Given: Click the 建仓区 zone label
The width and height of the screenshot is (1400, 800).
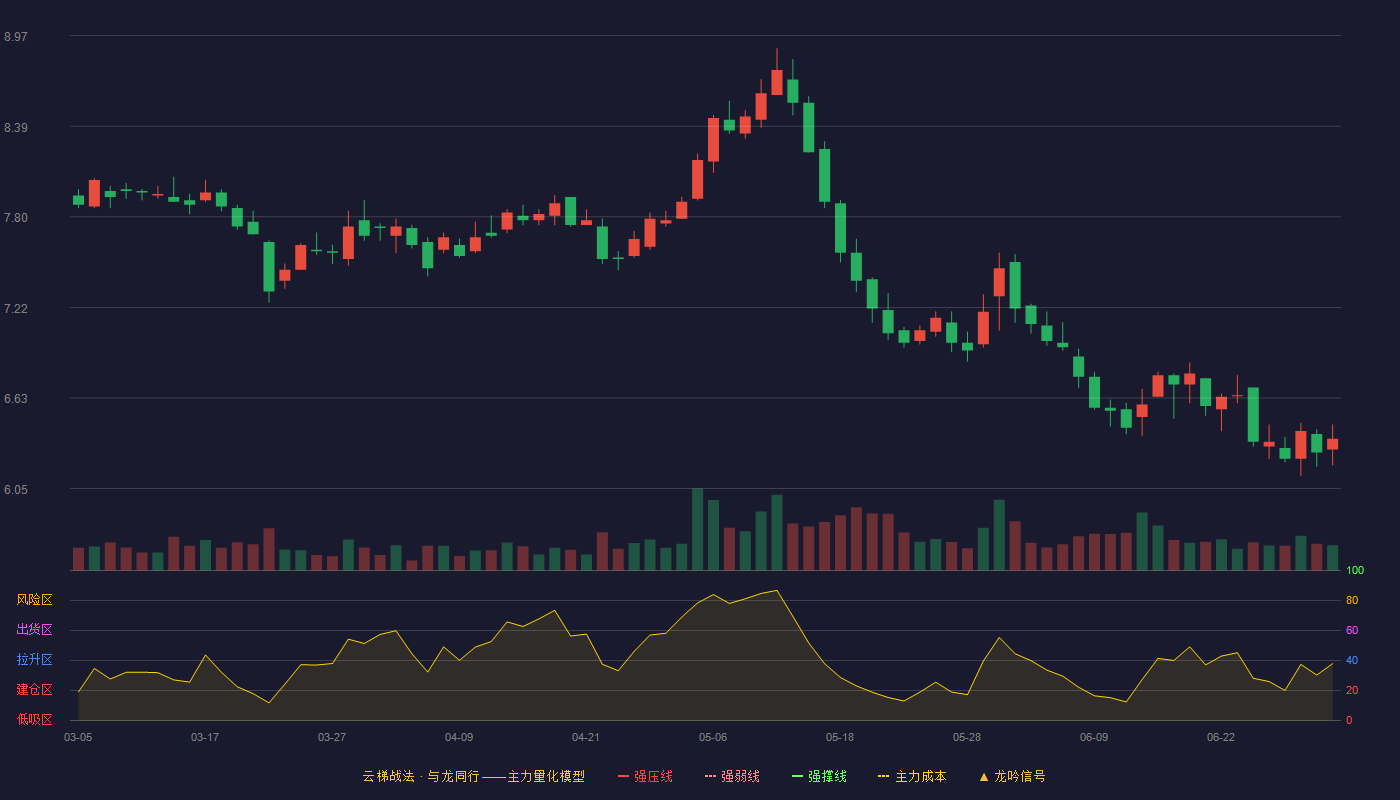Looking at the screenshot, I should point(34,690).
